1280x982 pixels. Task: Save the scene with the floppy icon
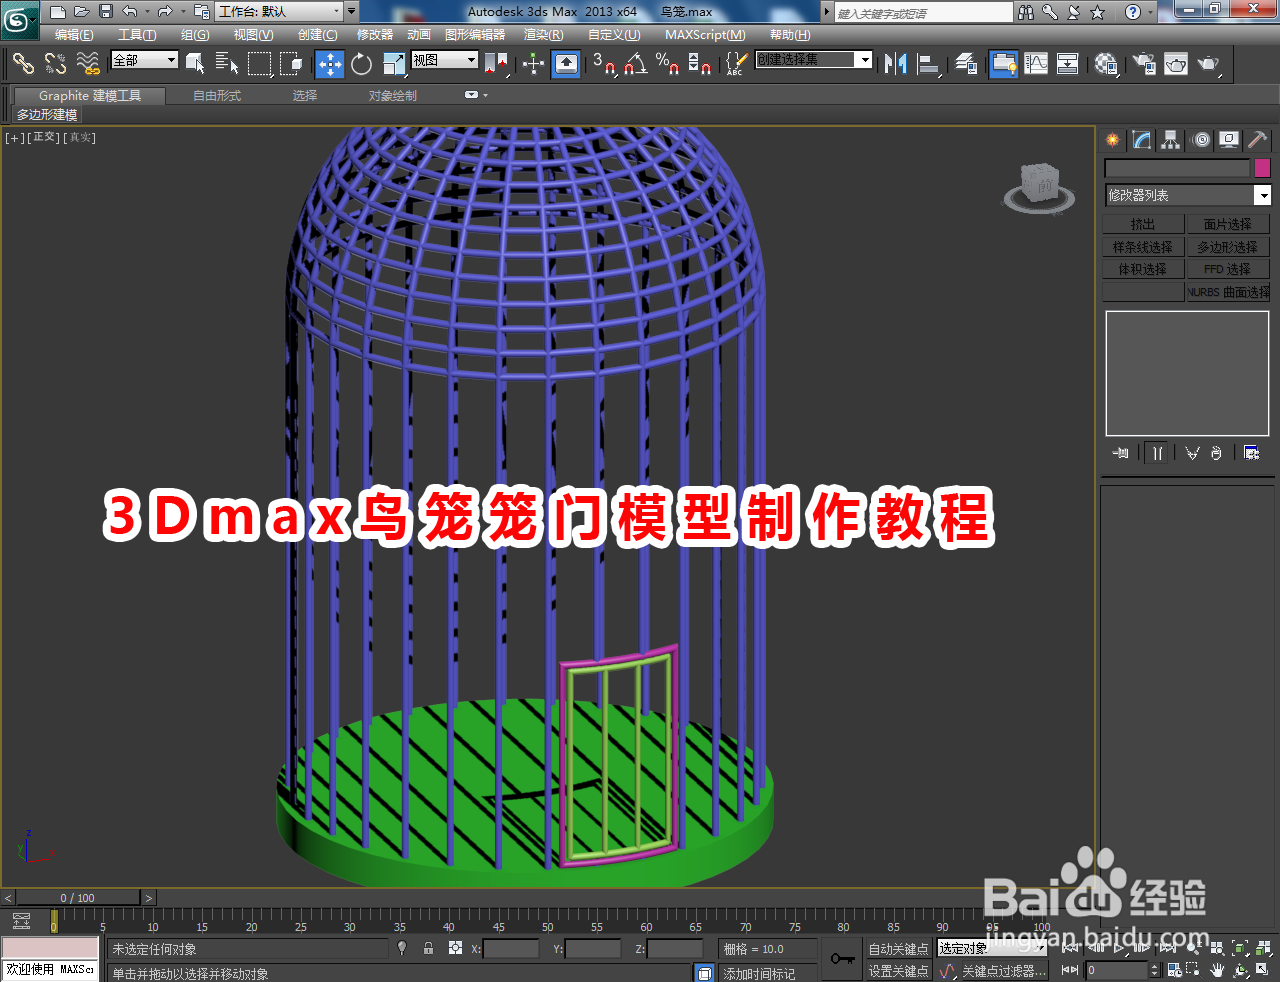106,12
